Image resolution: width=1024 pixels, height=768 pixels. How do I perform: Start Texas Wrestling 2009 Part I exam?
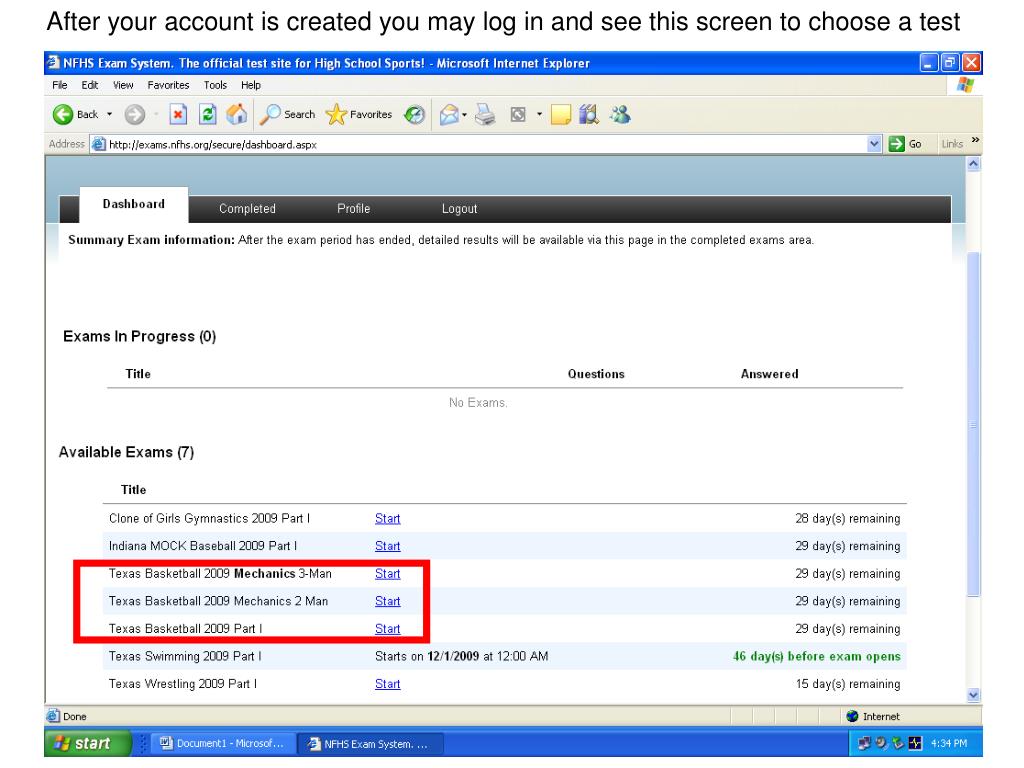(387, 684)
